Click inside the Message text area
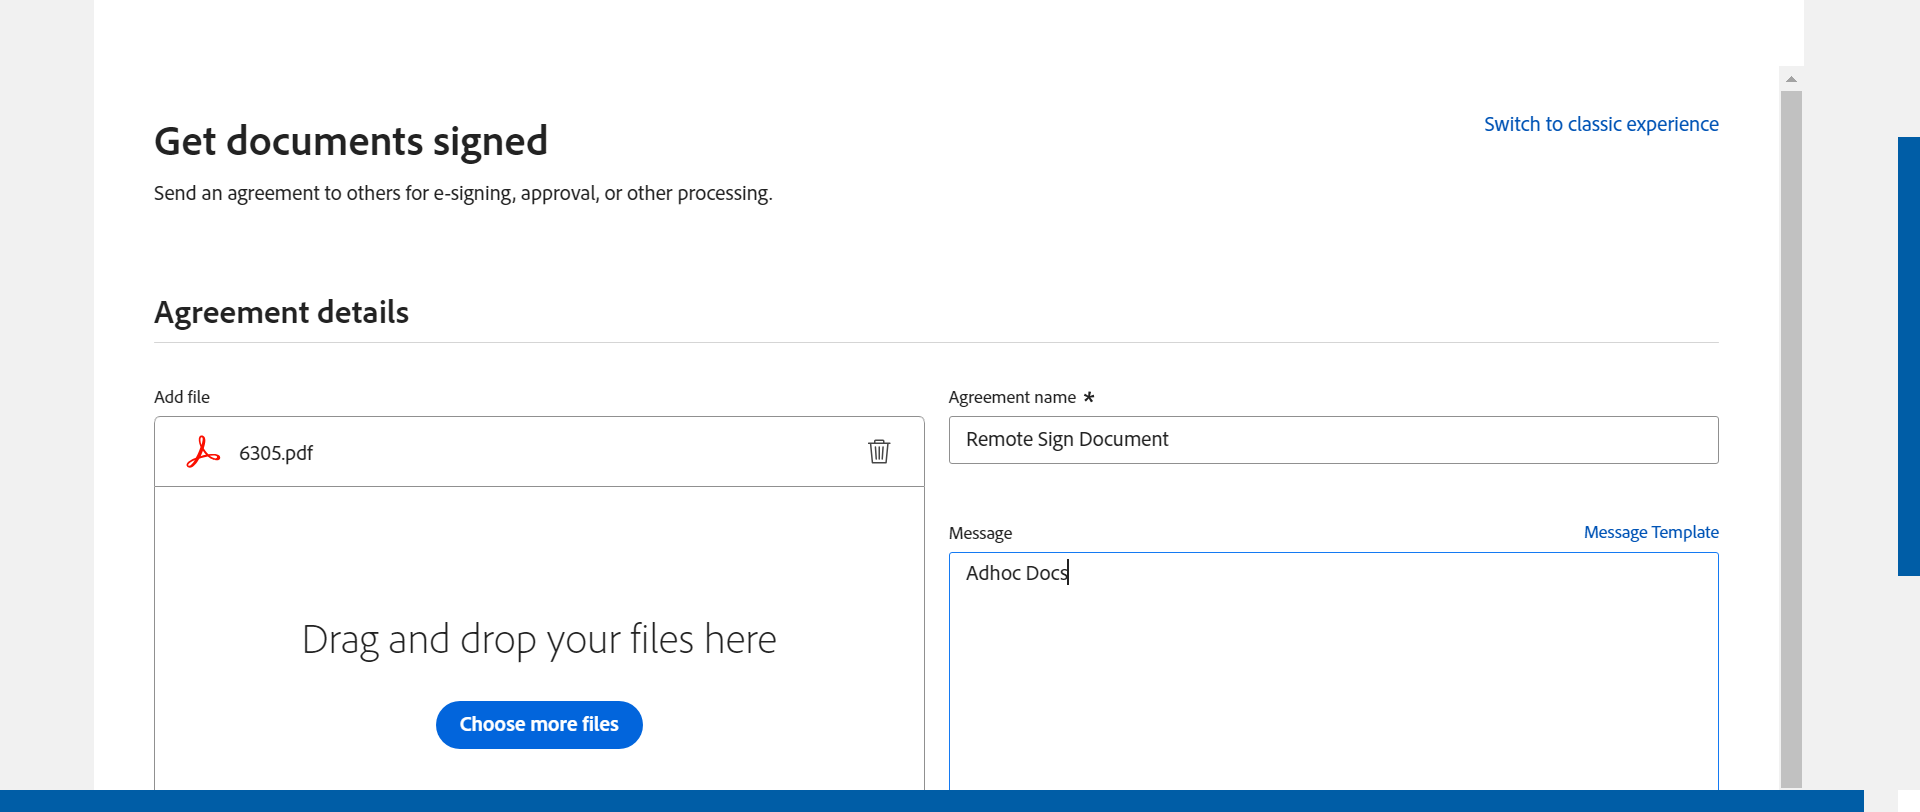Screen dimensions: 1920x812 tap(1332, 670)
